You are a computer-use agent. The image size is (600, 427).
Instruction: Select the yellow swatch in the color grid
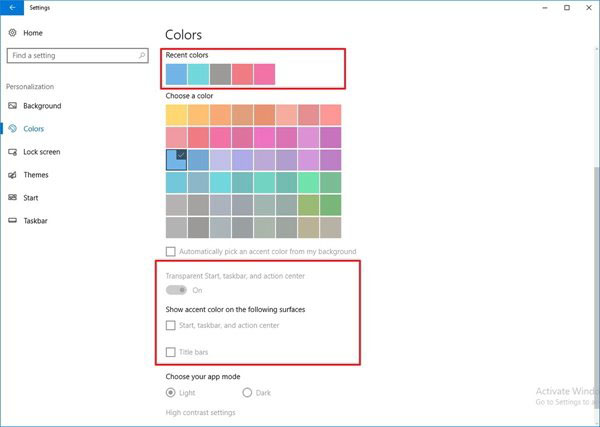[176, 115]
